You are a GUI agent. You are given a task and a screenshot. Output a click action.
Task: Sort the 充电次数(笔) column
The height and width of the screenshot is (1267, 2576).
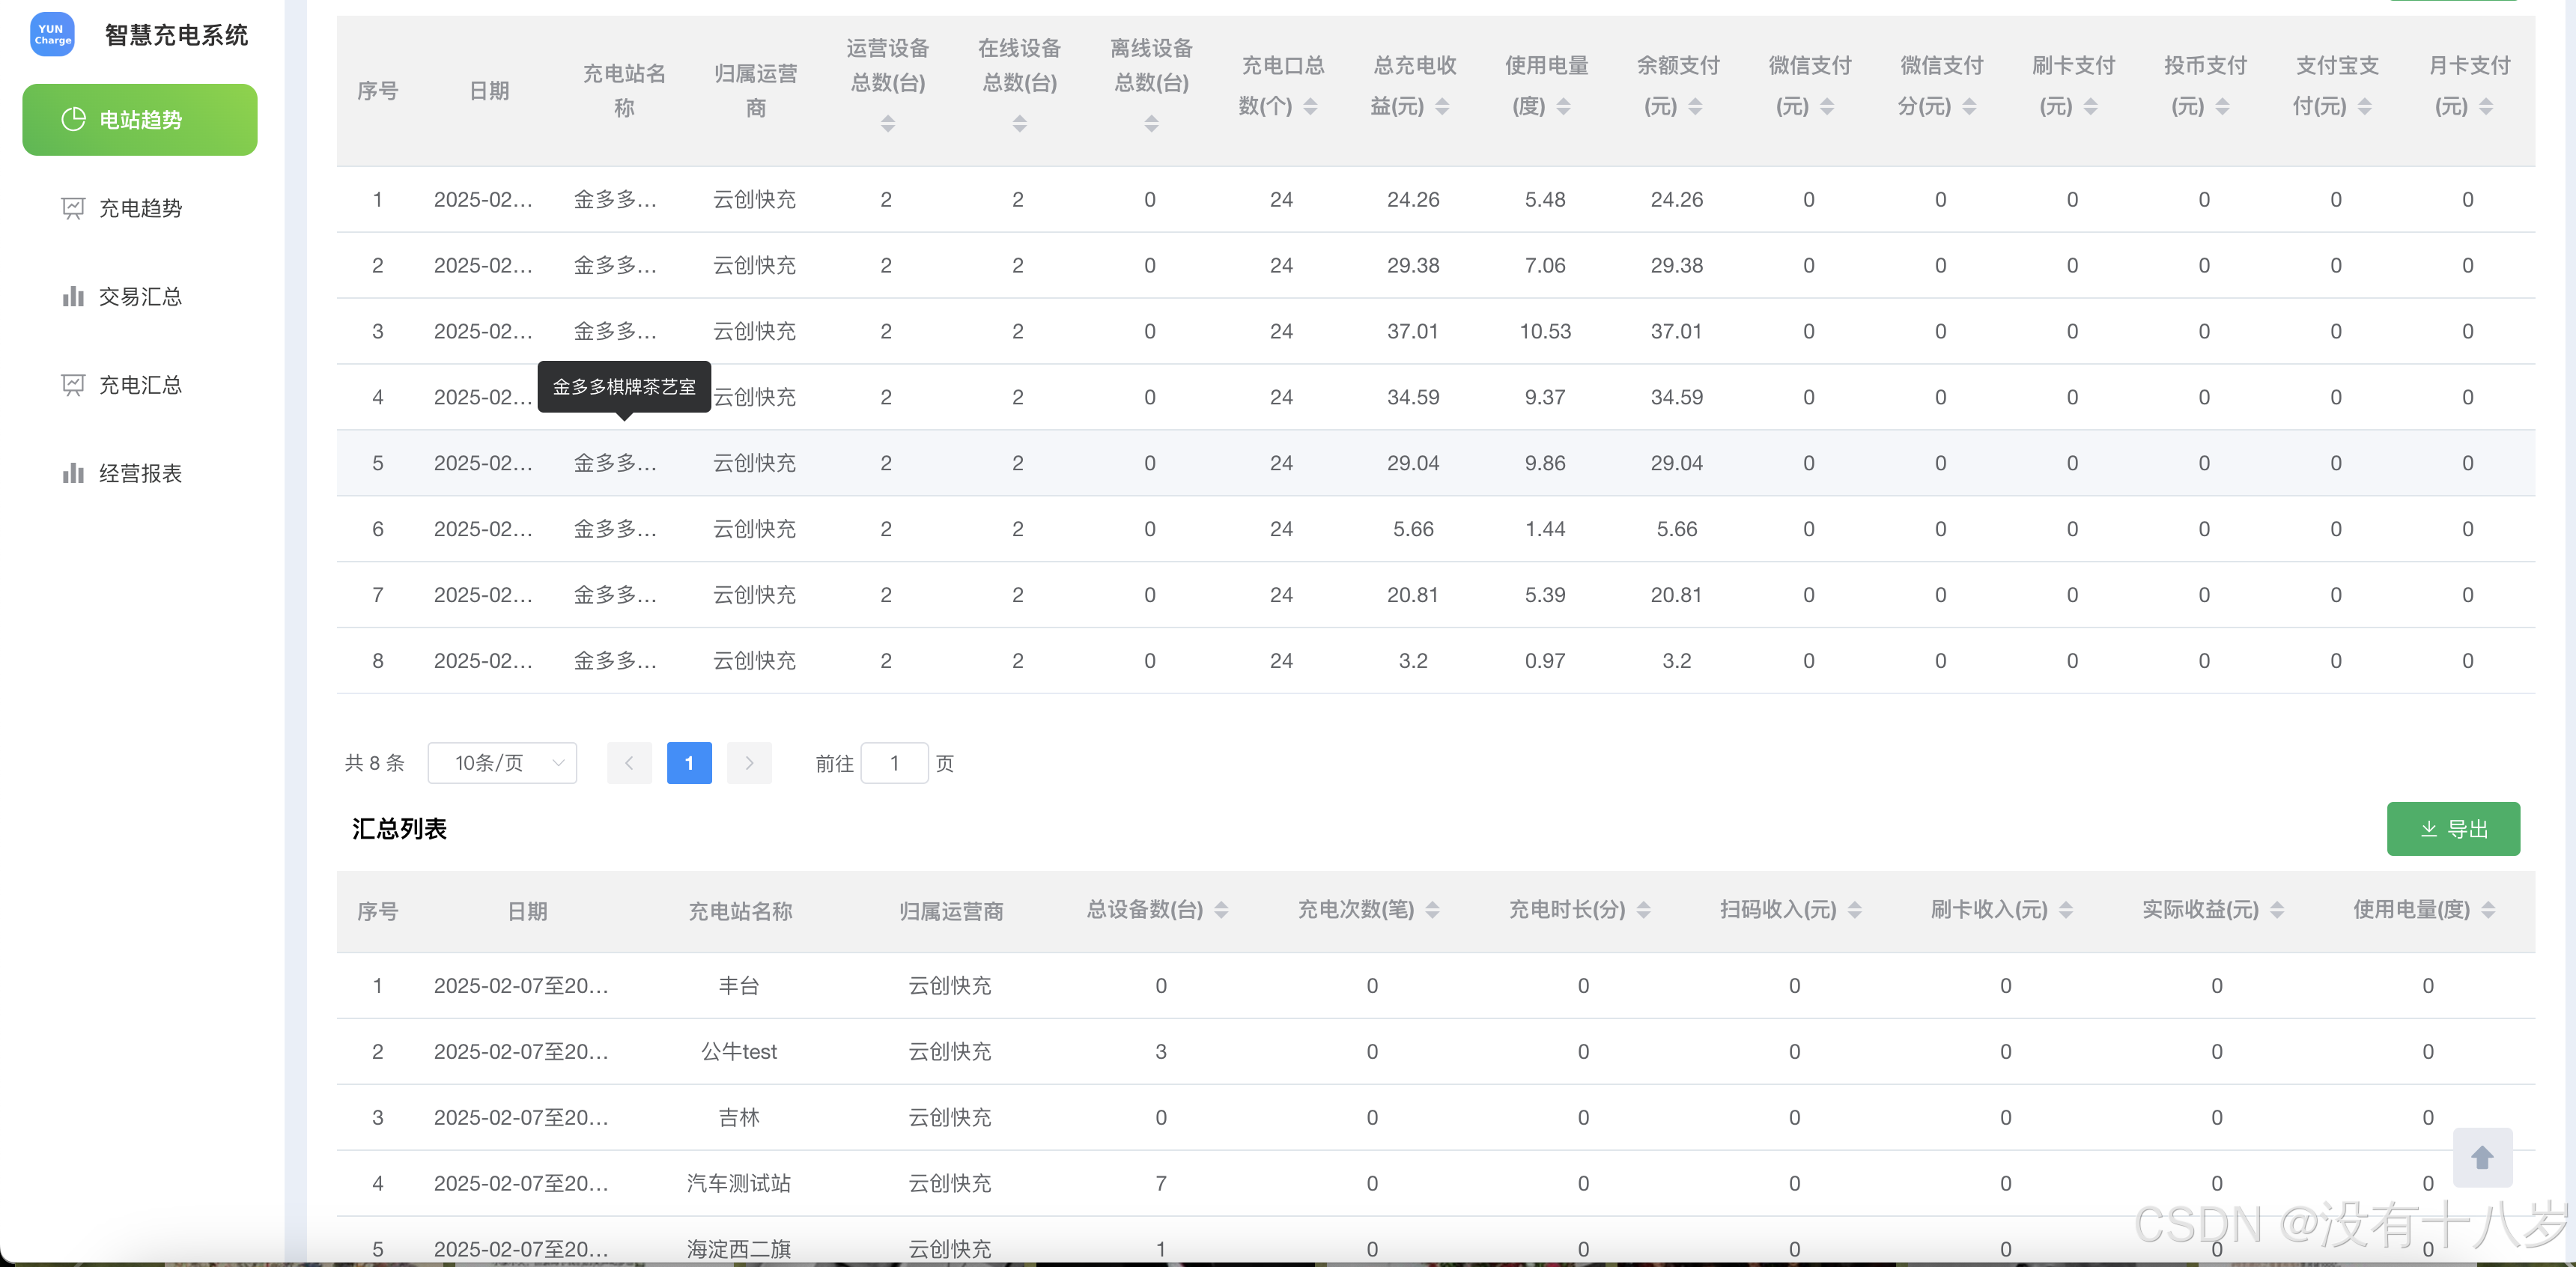(x=1432, y=910)
